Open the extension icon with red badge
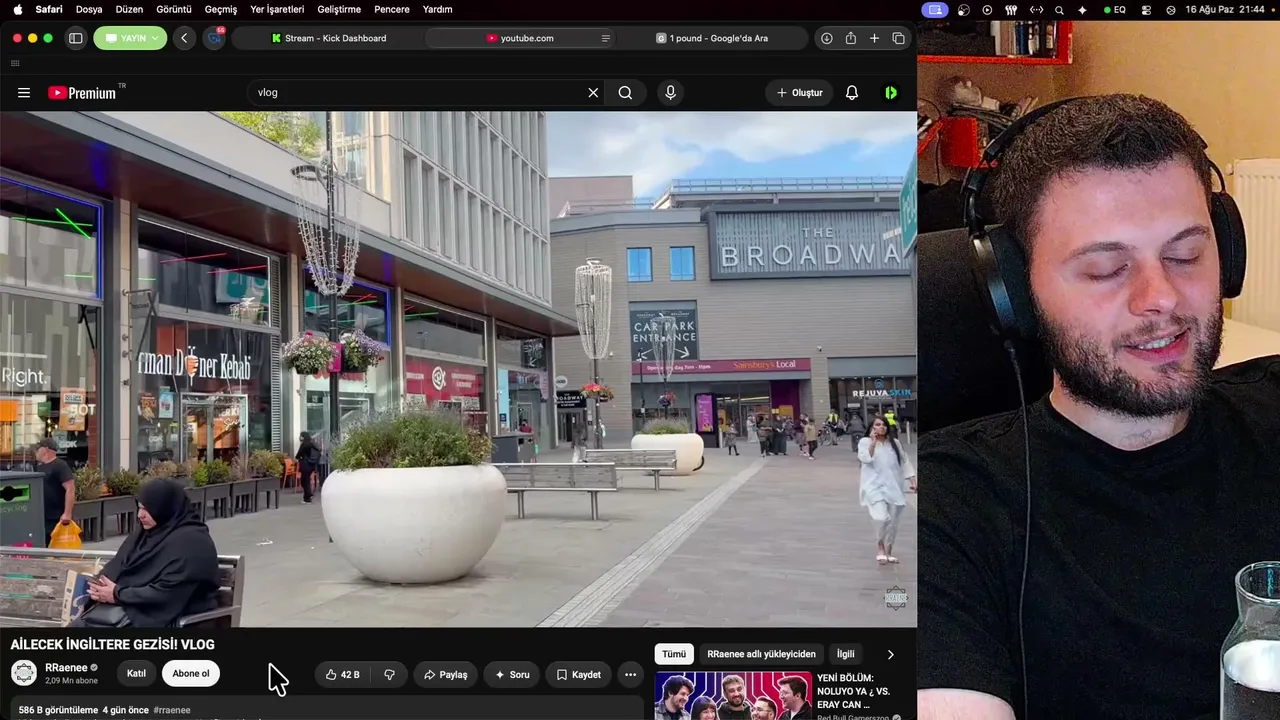The image size is (1280, 720). click(x=215, y=38)
